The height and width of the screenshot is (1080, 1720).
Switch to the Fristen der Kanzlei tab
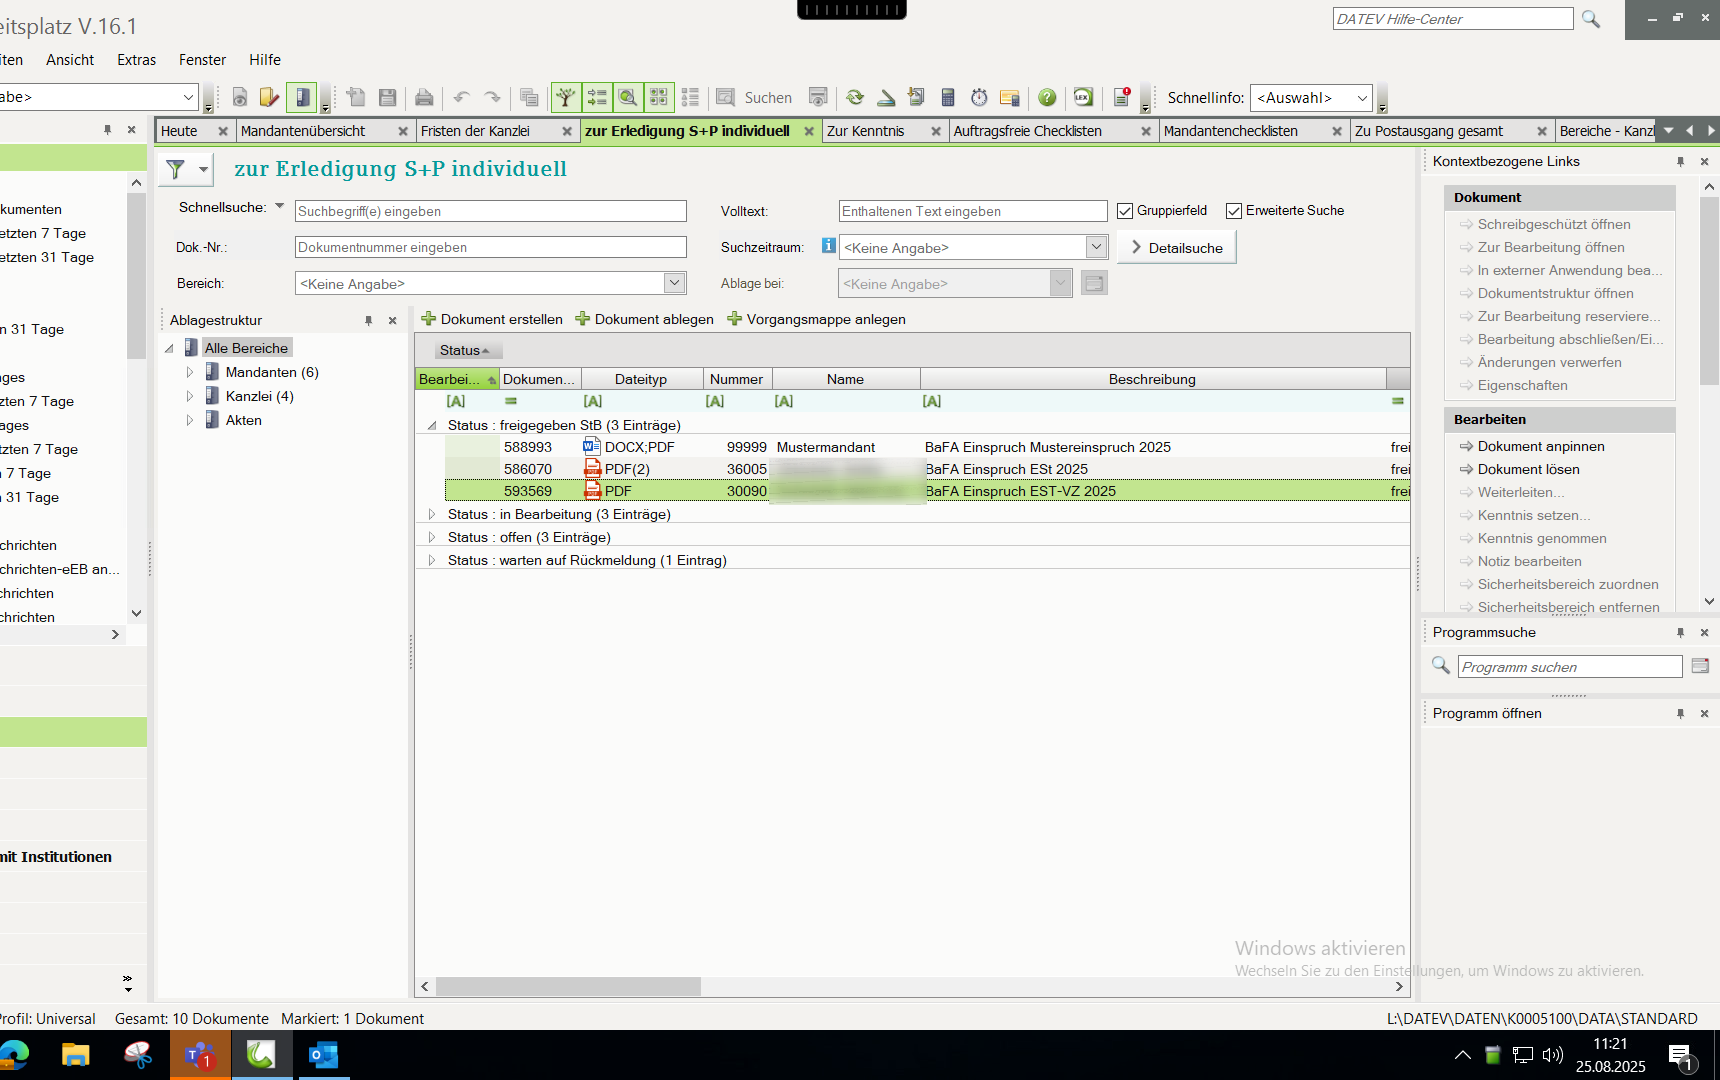(476, 131)
